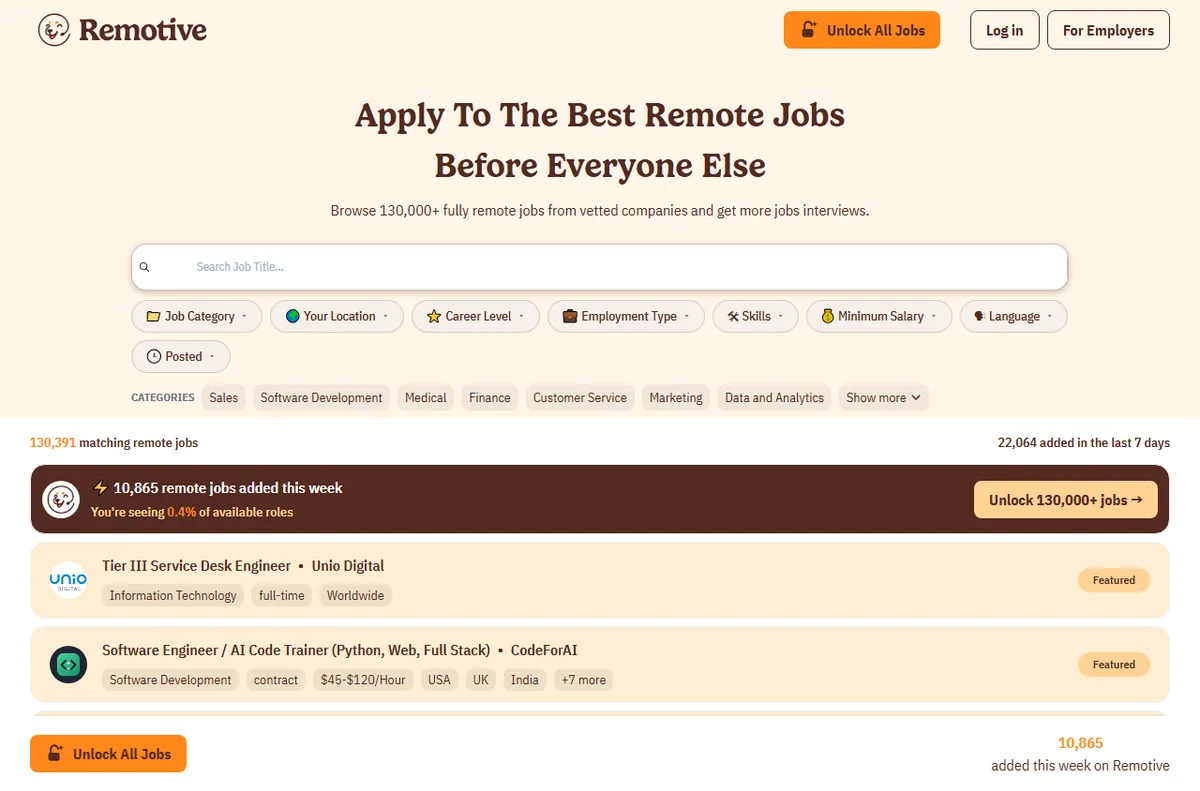Expand Show more categories
Viewport: 1200px width, 791px height.
[x=884, y=397]
